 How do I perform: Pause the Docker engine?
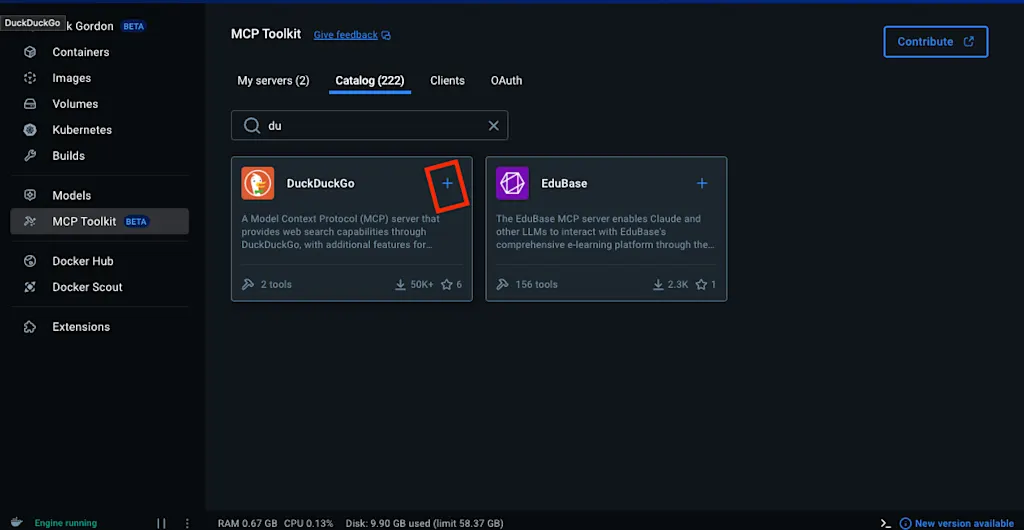click(x=161, y=523)
